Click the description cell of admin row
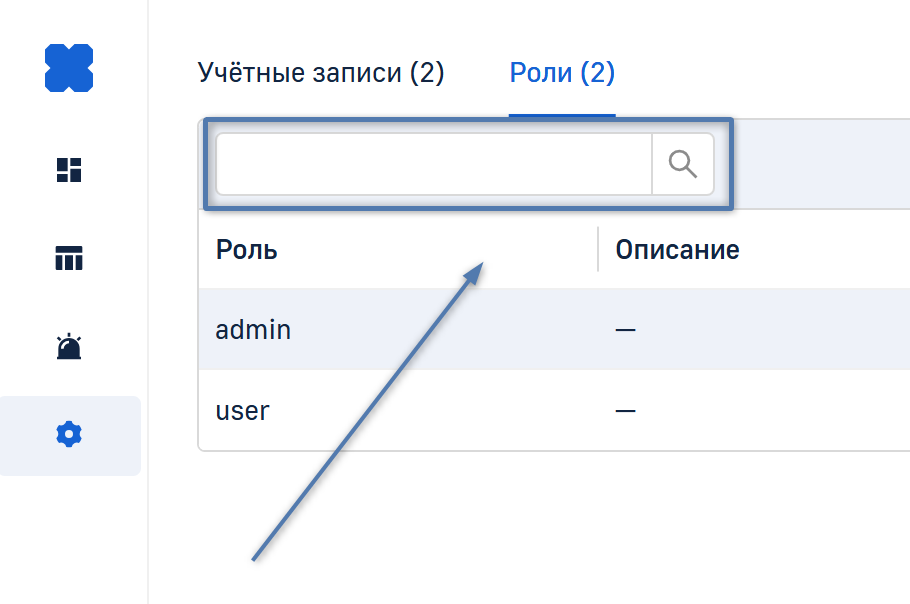The height and width of the screenshot is (604, 910). (x=626, y=329)
